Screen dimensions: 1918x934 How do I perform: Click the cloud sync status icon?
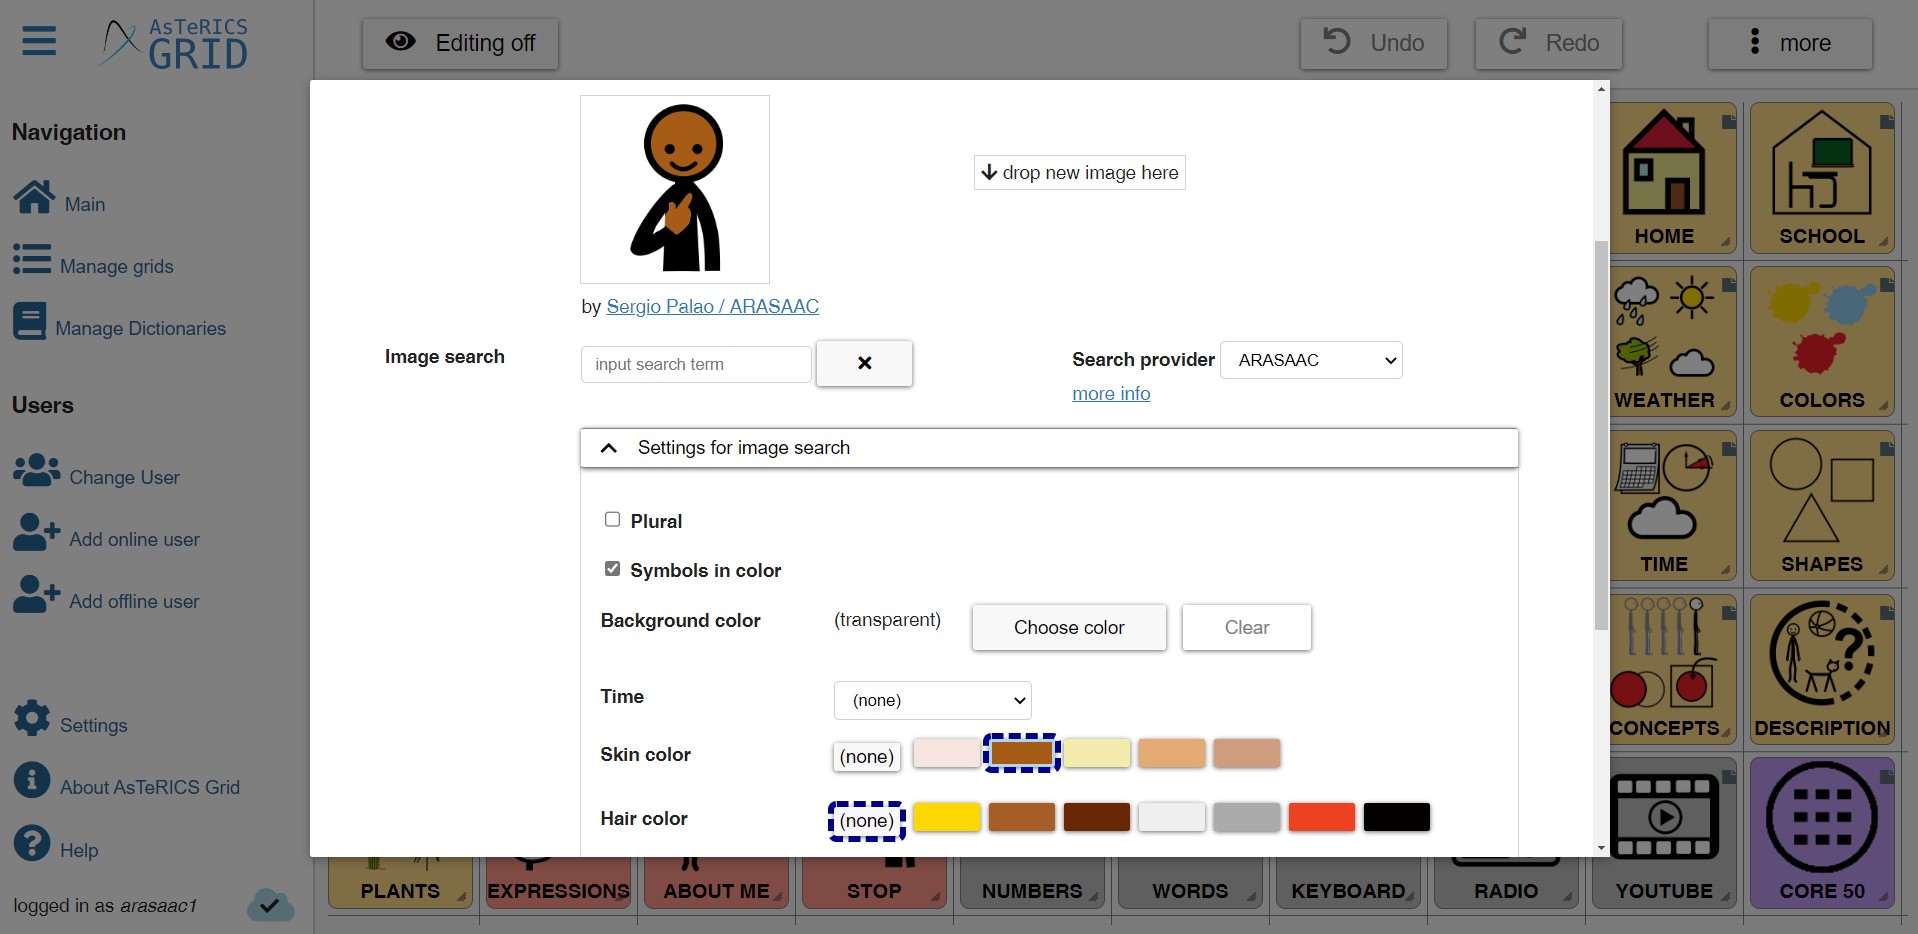tap(270, 905)
